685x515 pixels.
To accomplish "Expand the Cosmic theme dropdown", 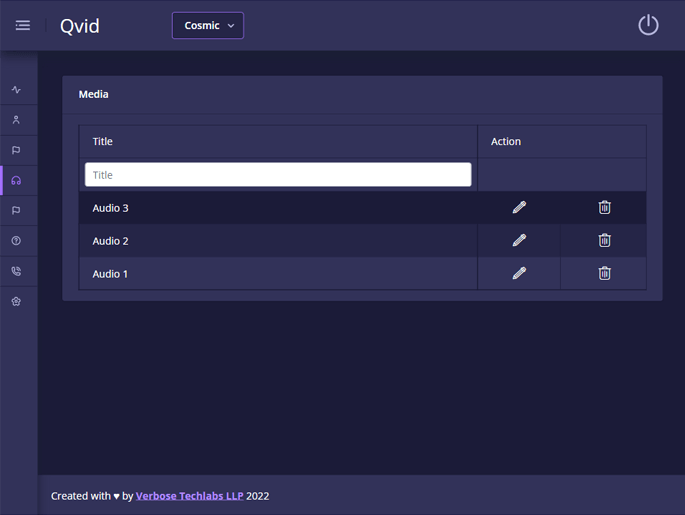I will coord(208,26).
